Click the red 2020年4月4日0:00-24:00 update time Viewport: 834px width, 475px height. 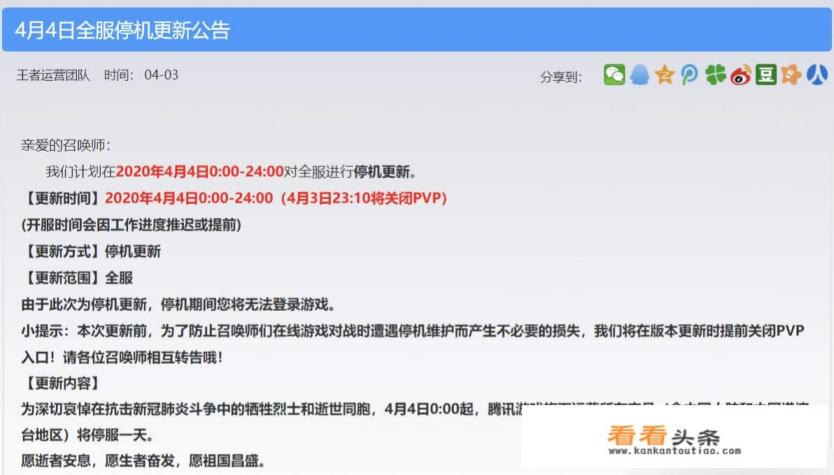(x=189, y=198)
